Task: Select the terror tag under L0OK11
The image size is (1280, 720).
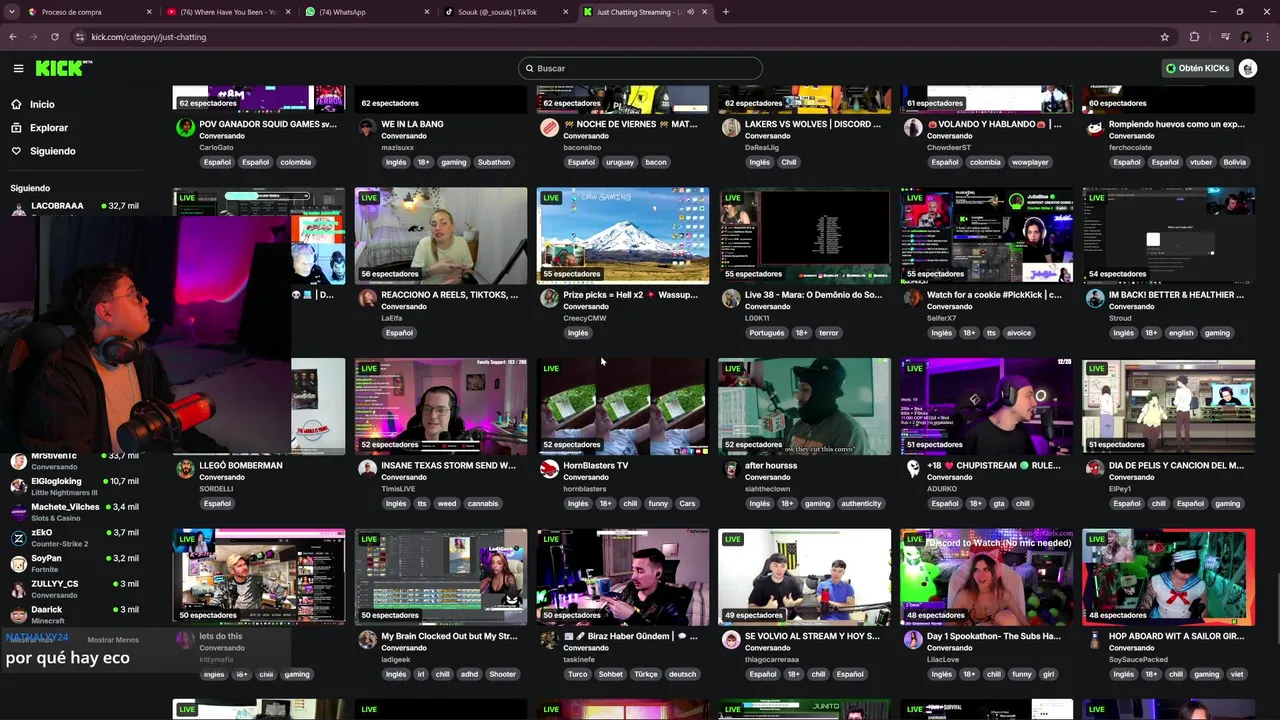Action: [x=829, y=333]
